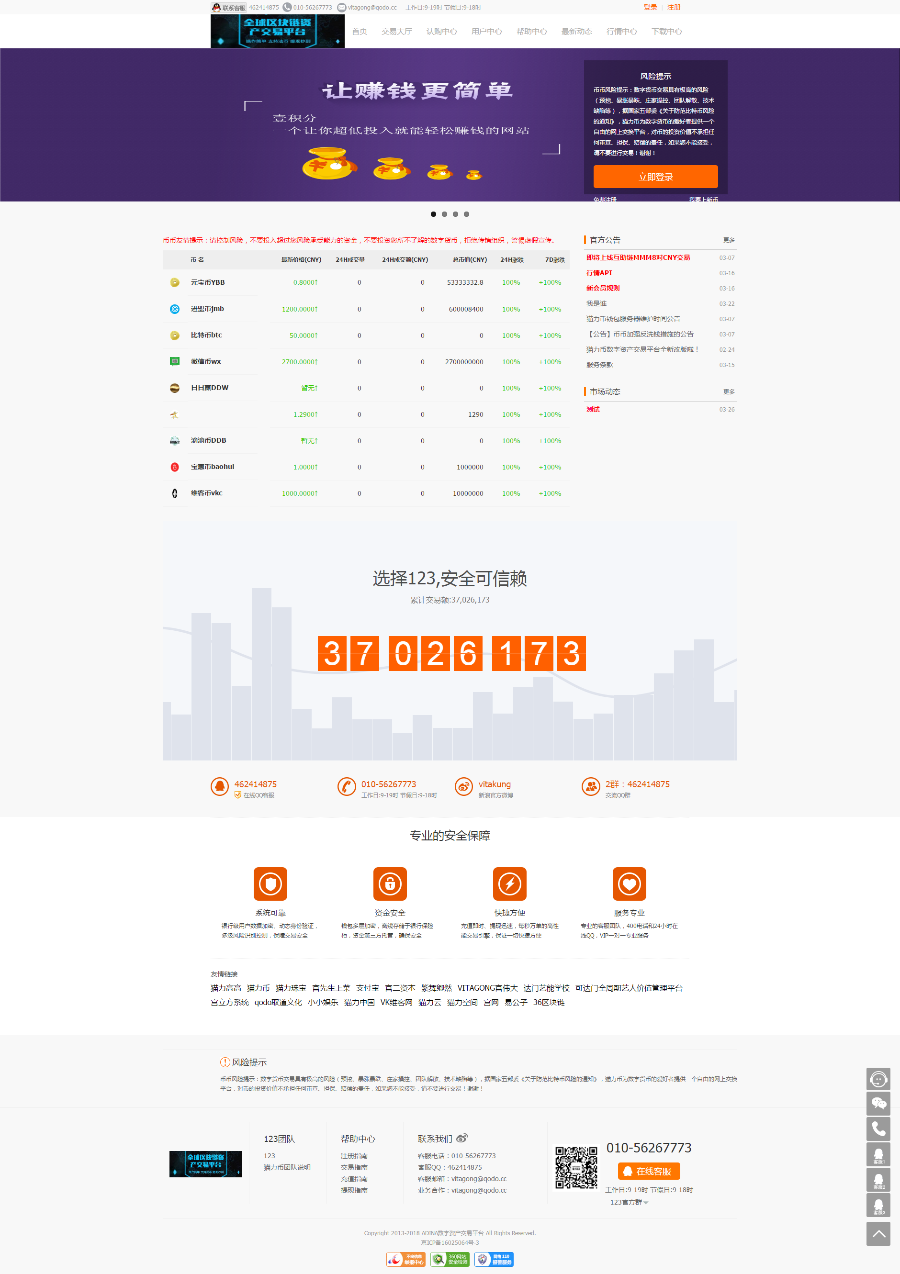The image size is (900, 1274).
Task: Click the orange 立即登录 button
Action: (655, 177)
